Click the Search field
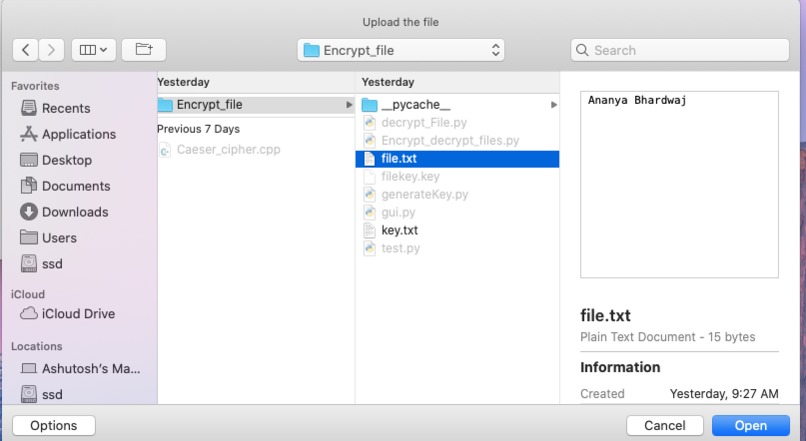 point(680,50)
